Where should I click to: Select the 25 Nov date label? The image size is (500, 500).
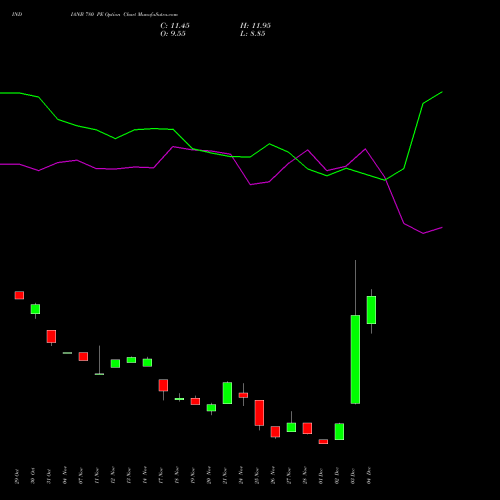(x=257, y=476)
